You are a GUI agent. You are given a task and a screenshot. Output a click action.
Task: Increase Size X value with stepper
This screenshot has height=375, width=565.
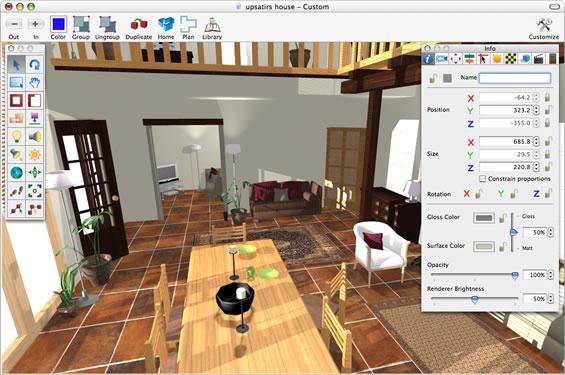pos(537,140)
